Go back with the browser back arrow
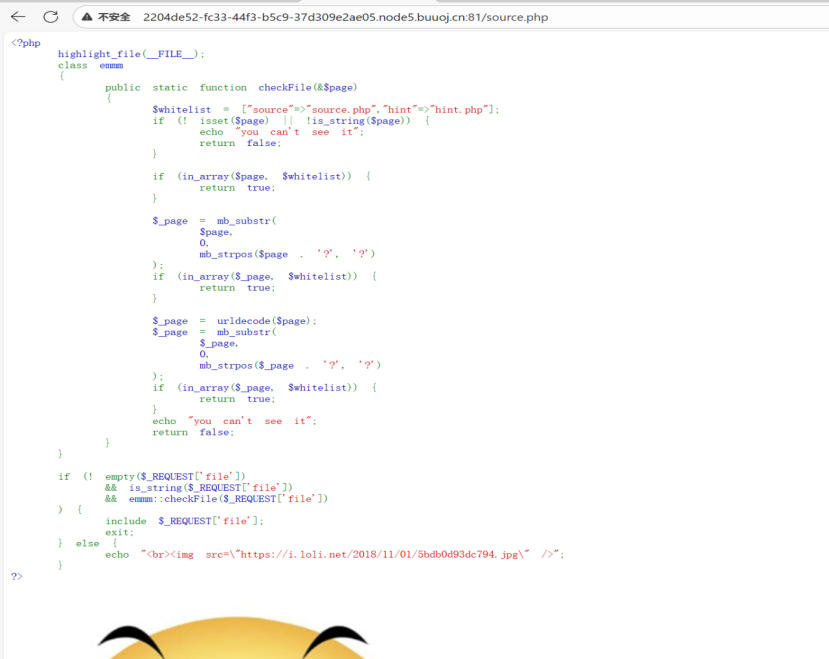 point(18,17)
